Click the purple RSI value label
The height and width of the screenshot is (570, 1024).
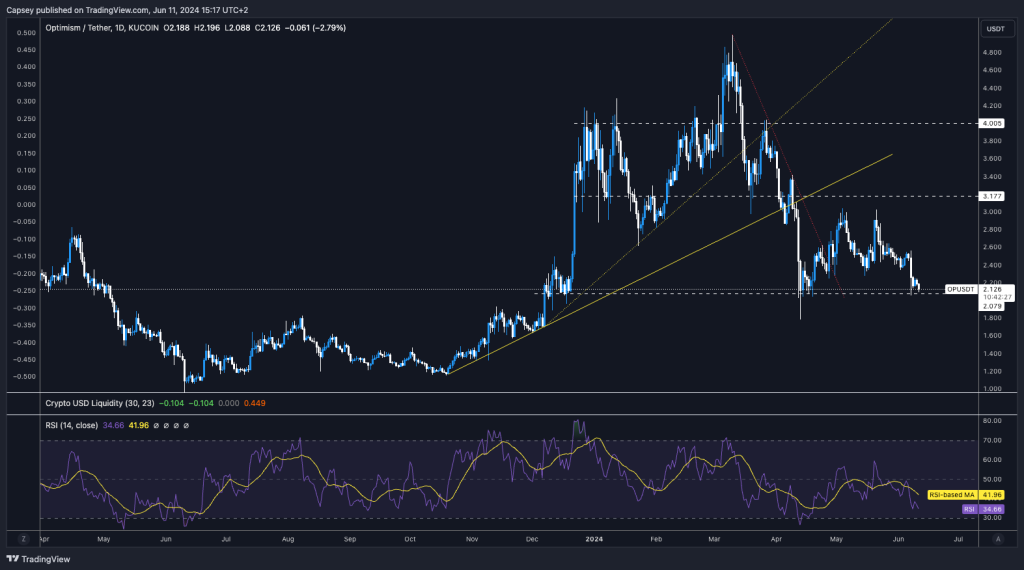point(969,509)
